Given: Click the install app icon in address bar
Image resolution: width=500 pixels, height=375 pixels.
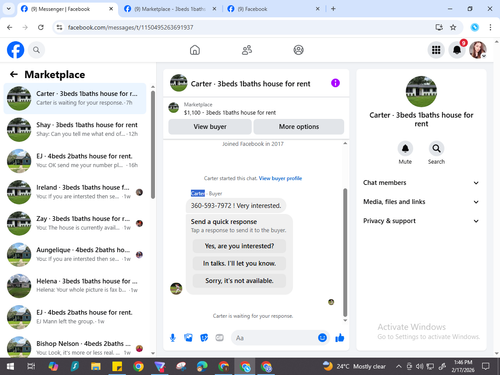Looking at the screenshot, I should click(439, 27).
